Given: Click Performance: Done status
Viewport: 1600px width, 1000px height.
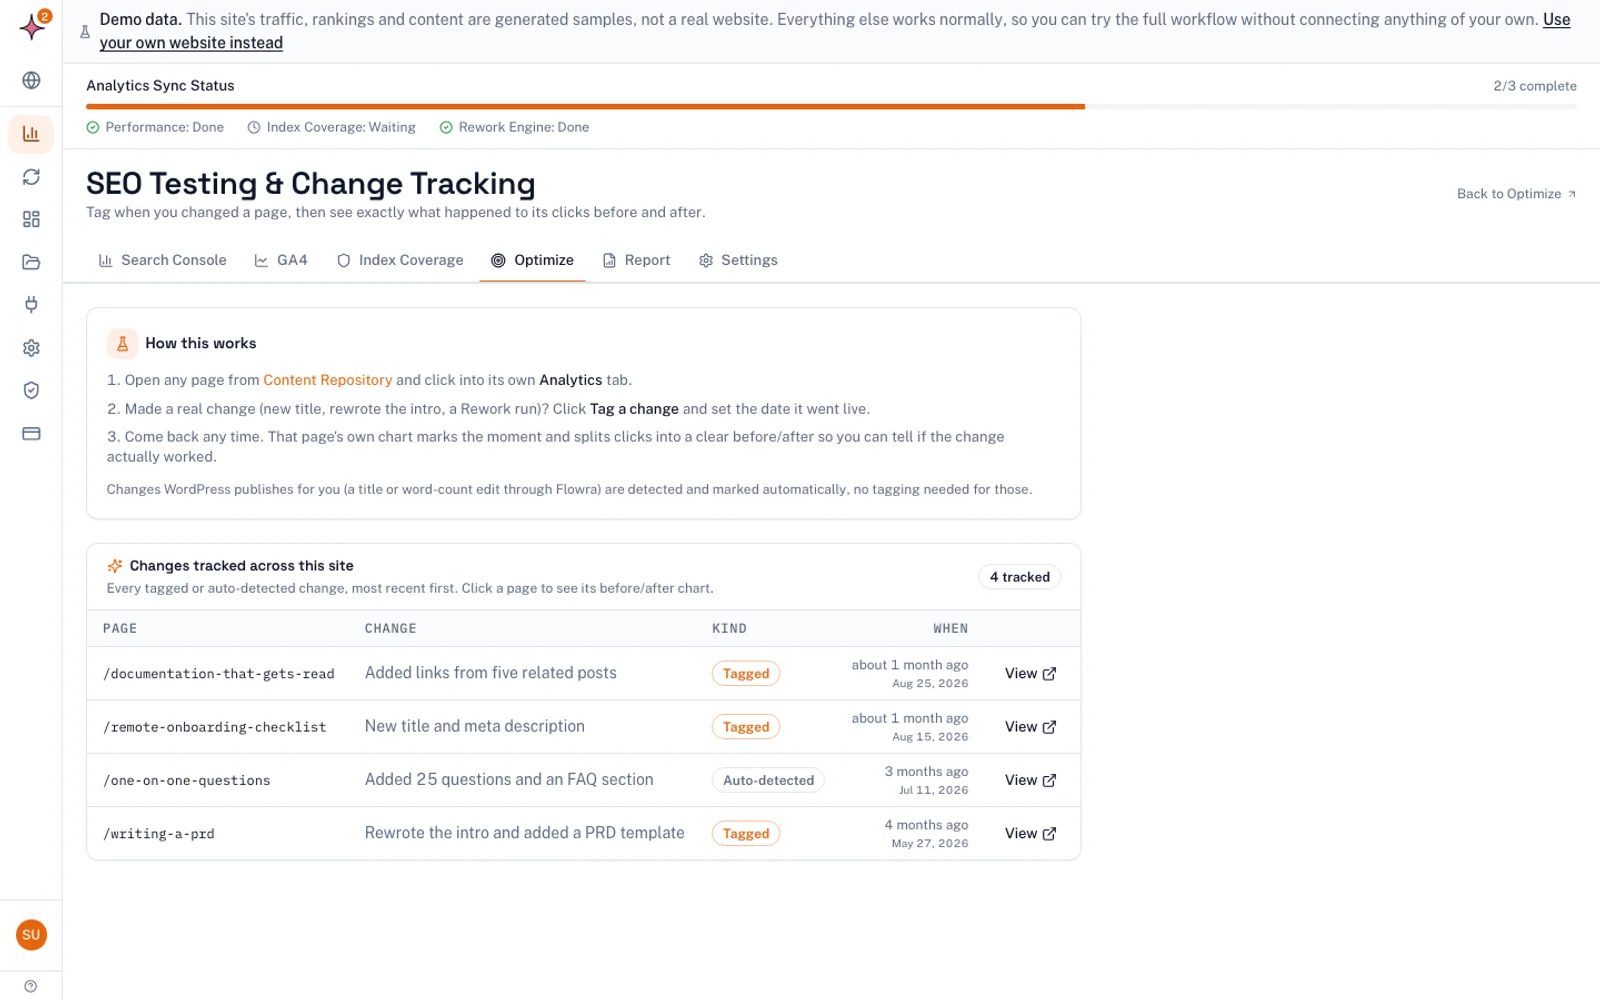Looking at the screenshot, I should 155,127.
